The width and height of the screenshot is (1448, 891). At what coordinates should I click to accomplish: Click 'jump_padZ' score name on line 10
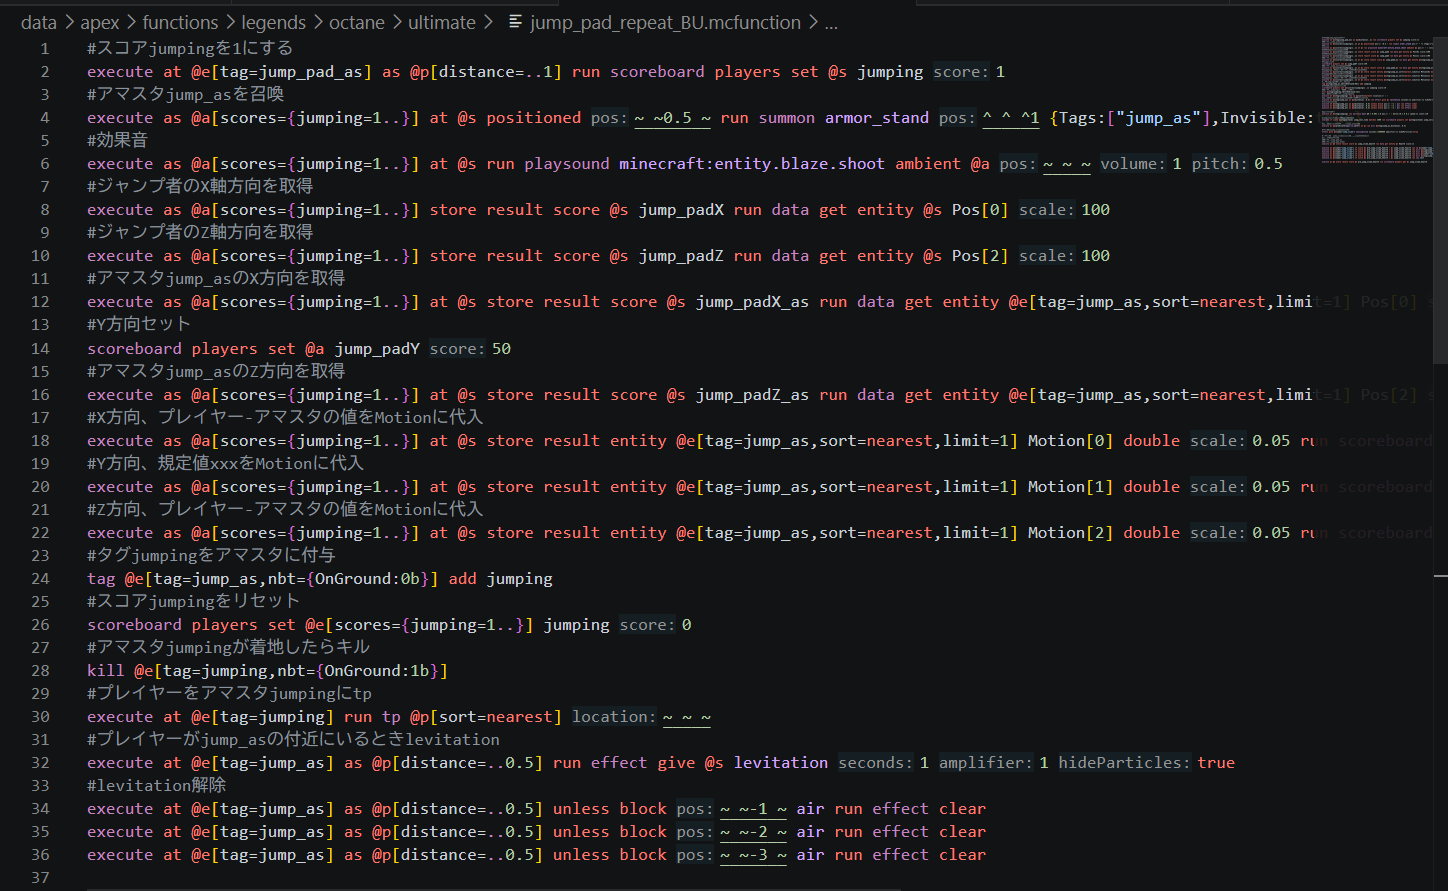click(681, 256)
